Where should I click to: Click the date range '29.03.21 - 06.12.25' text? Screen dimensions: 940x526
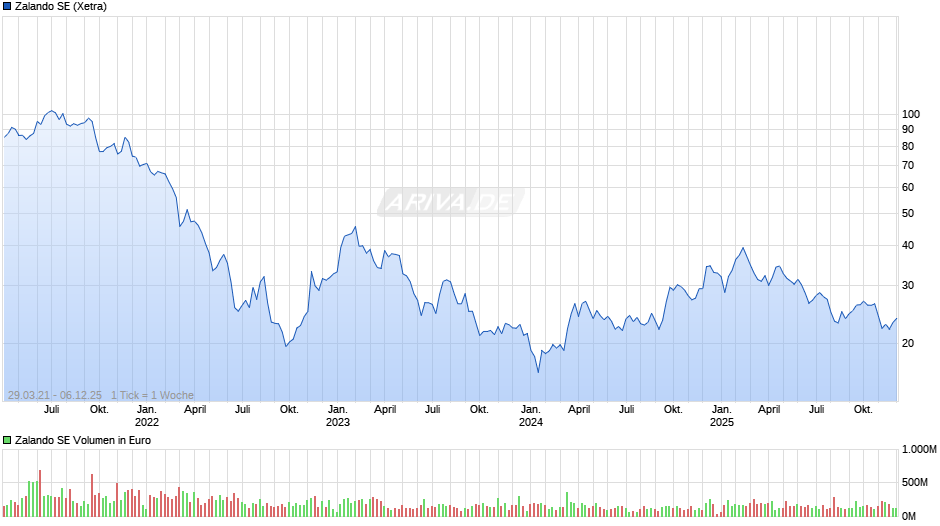point(55,395)
